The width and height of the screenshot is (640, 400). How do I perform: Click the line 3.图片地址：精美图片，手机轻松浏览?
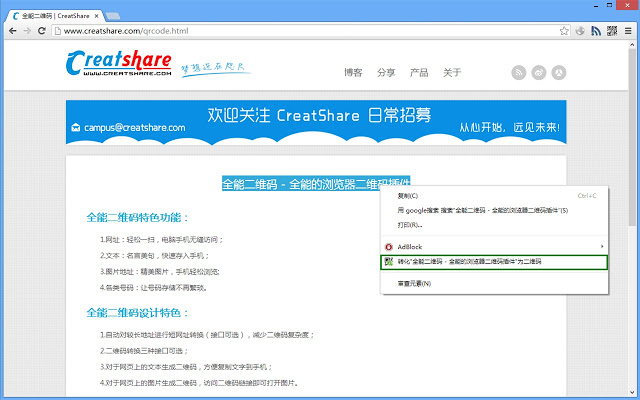(160, 272)
